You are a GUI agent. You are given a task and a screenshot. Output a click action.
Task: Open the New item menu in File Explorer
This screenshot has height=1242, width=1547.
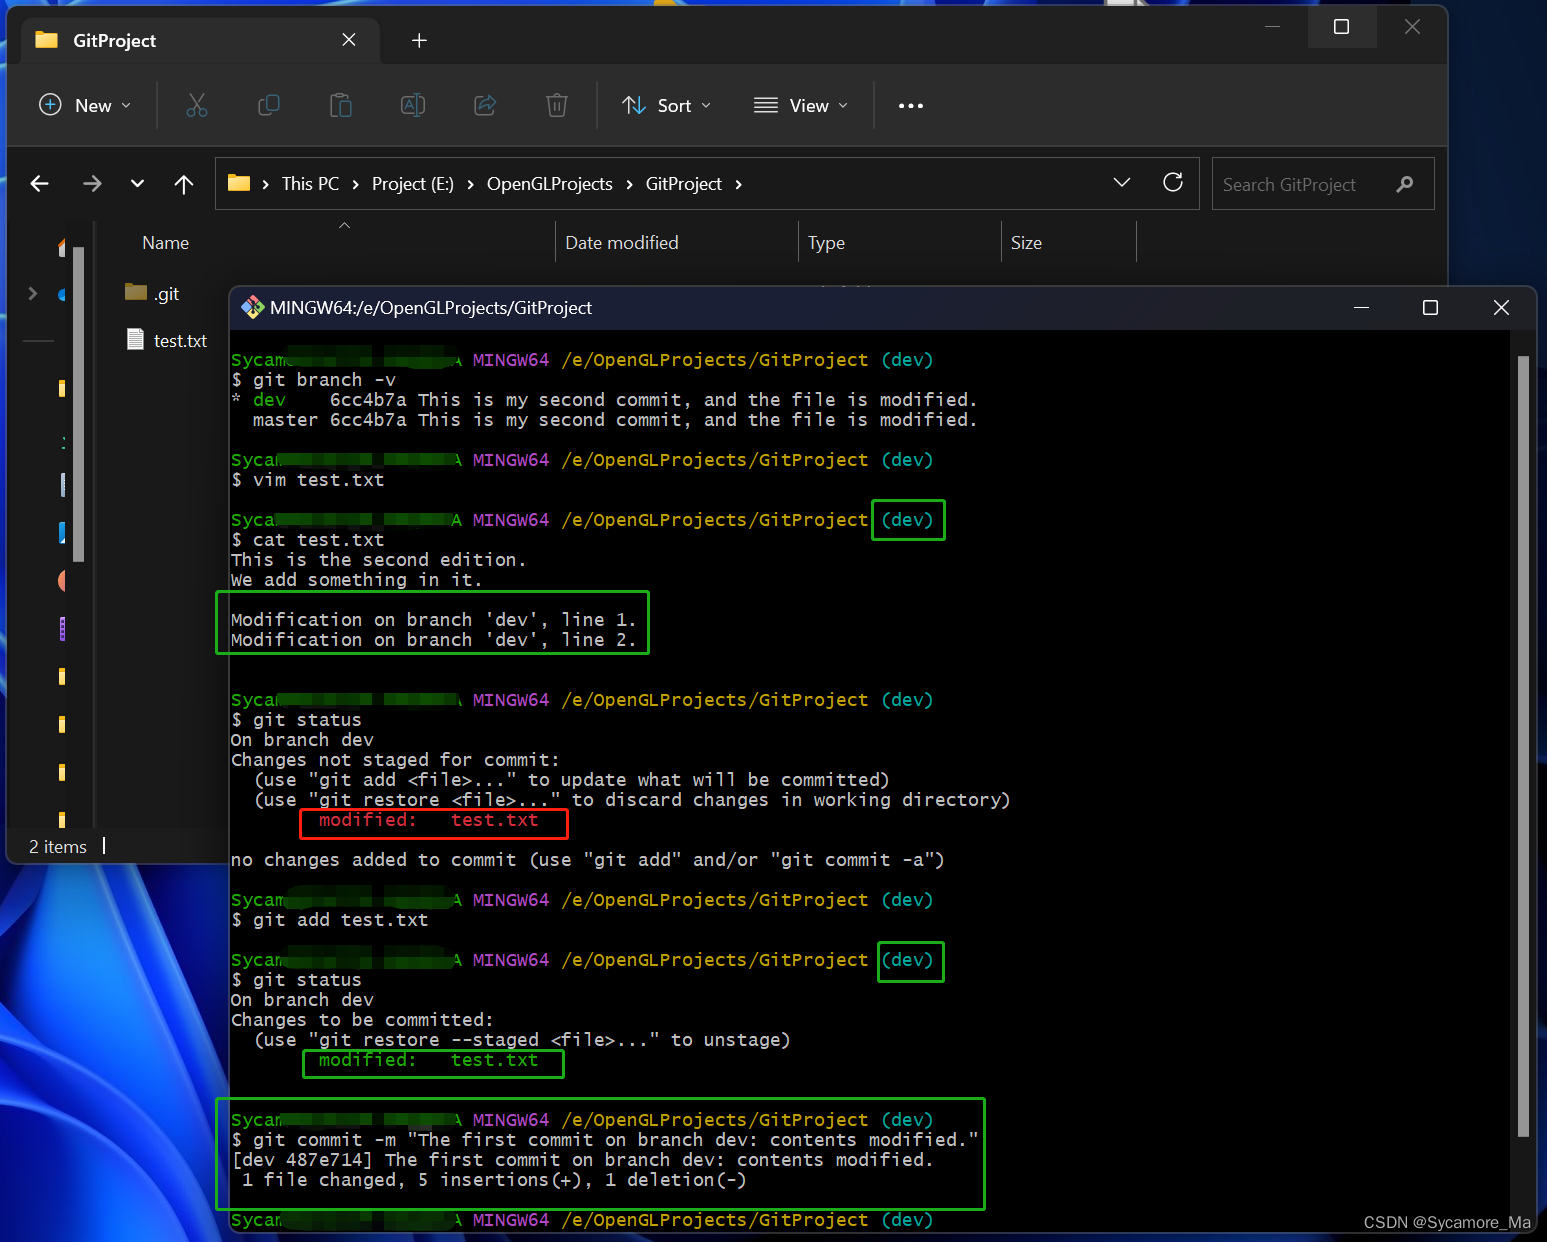[85, 105]
